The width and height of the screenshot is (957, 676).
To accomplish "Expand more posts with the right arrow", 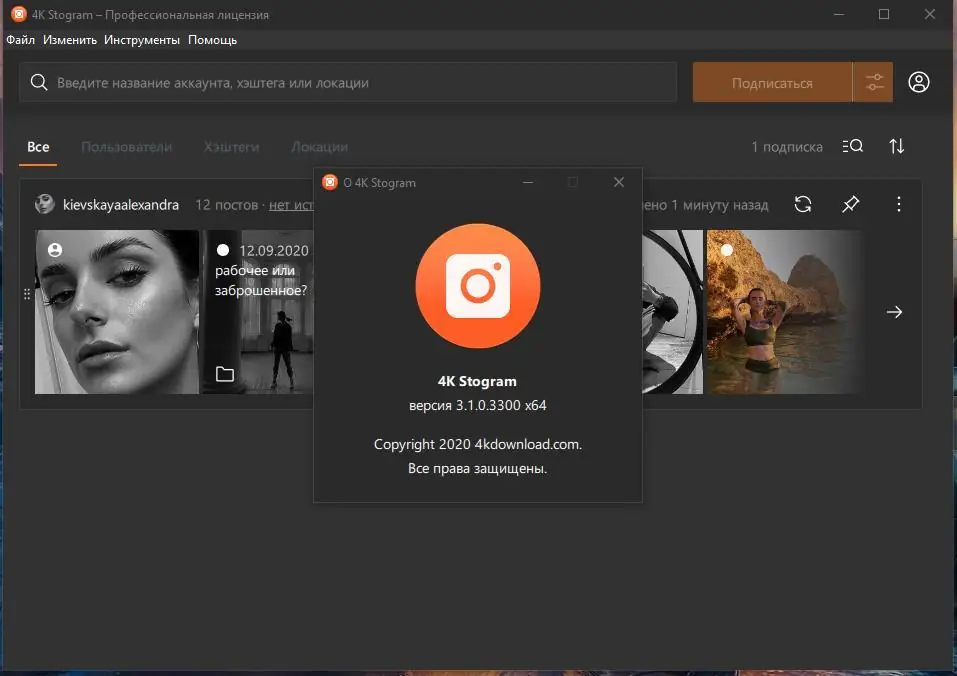I will click(893, 311).
